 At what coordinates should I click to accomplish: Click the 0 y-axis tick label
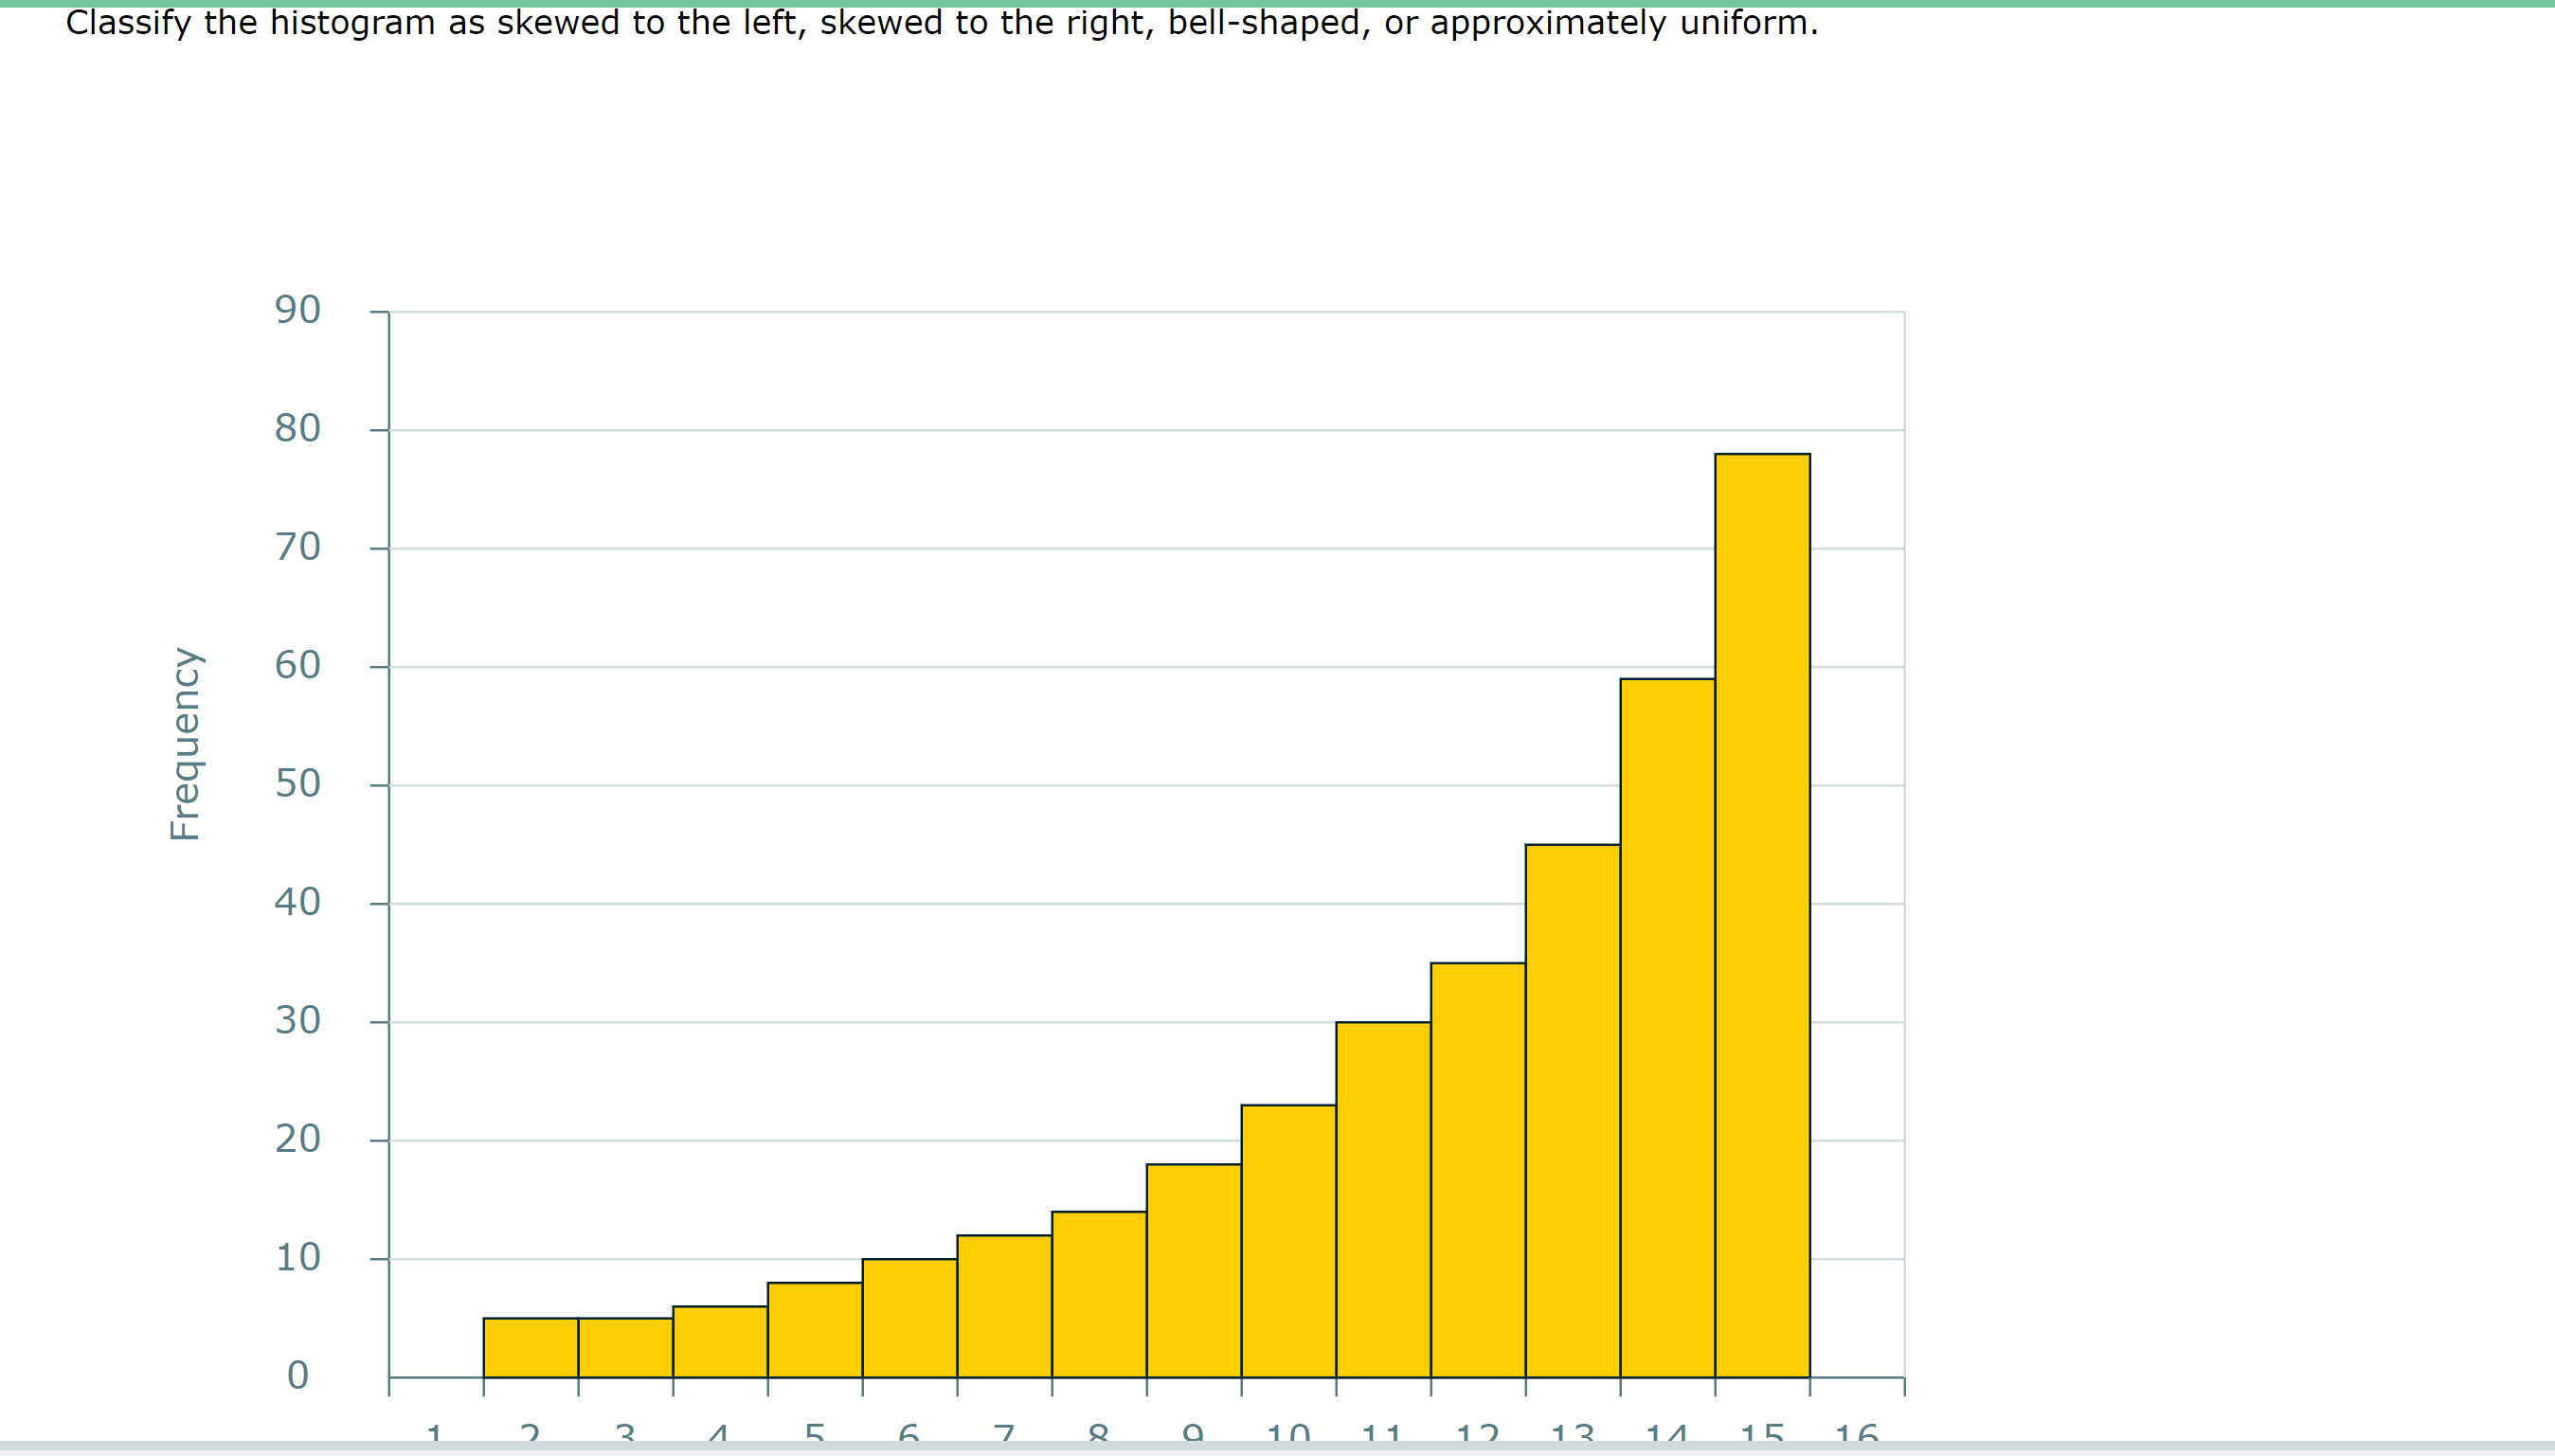pyautogui.click(x=297, y=1376)
